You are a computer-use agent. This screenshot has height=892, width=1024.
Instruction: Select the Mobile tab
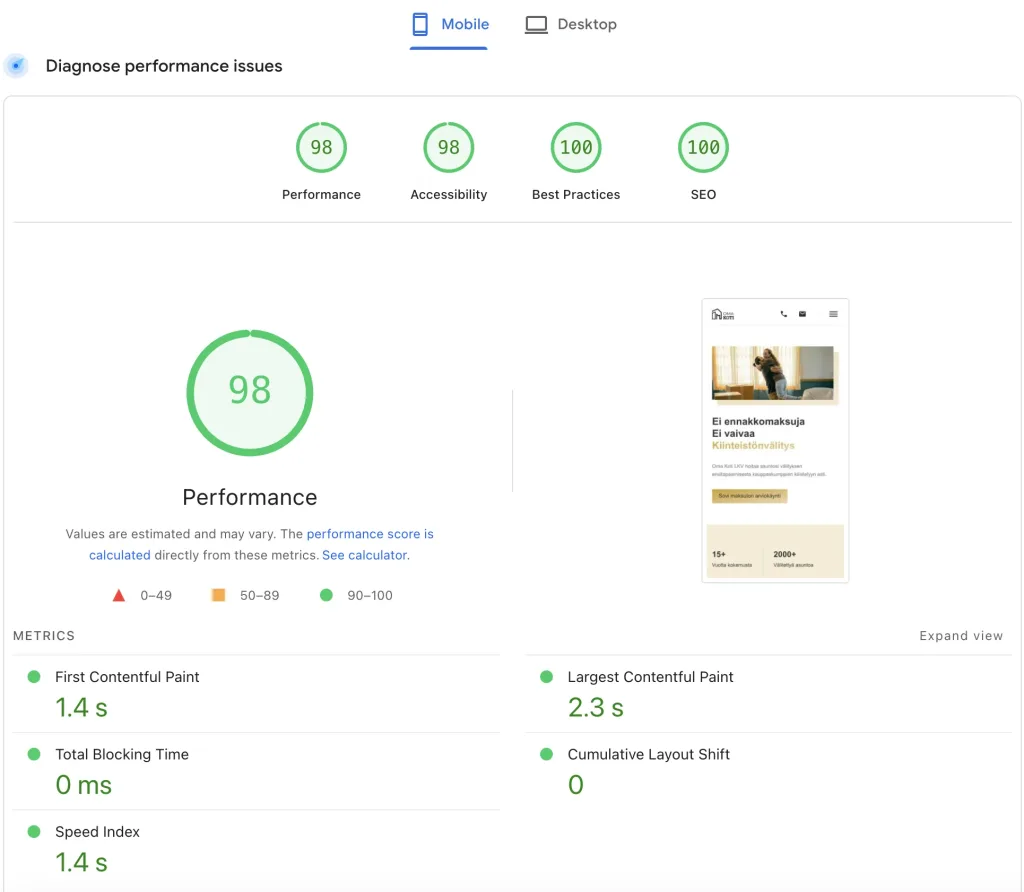pos(449,23)
